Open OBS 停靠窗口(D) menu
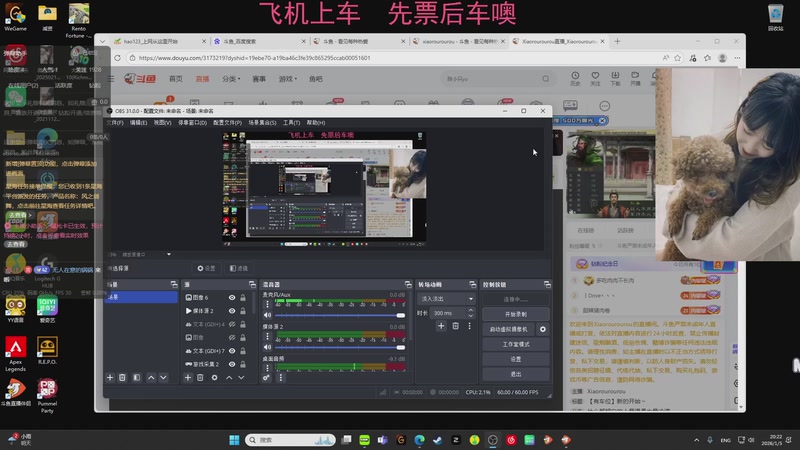 click(x=192, y=122)
